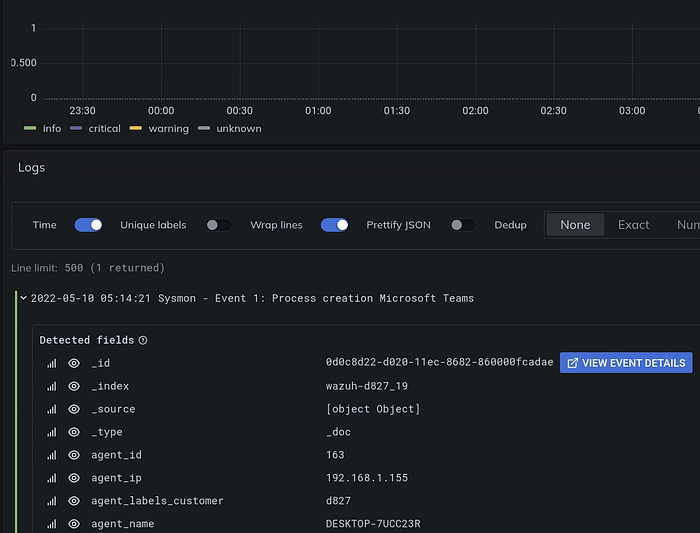The image size is (700, 533).
Task: Enable the Prettify JSON switch
Action: (x=462, y=225)
